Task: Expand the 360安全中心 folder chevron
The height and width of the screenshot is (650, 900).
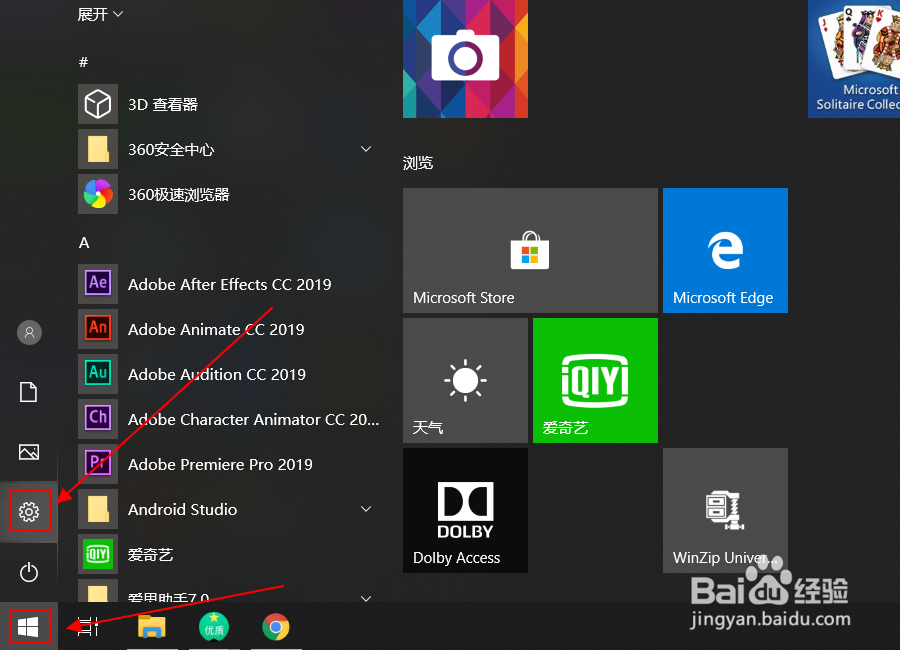Action: coord(366,149)
